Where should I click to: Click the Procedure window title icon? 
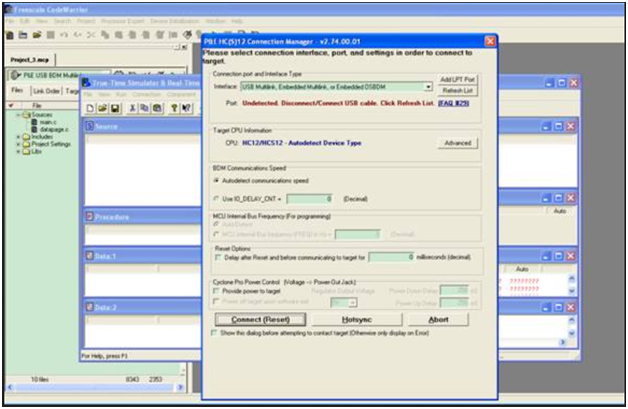[x=90, y=217]
